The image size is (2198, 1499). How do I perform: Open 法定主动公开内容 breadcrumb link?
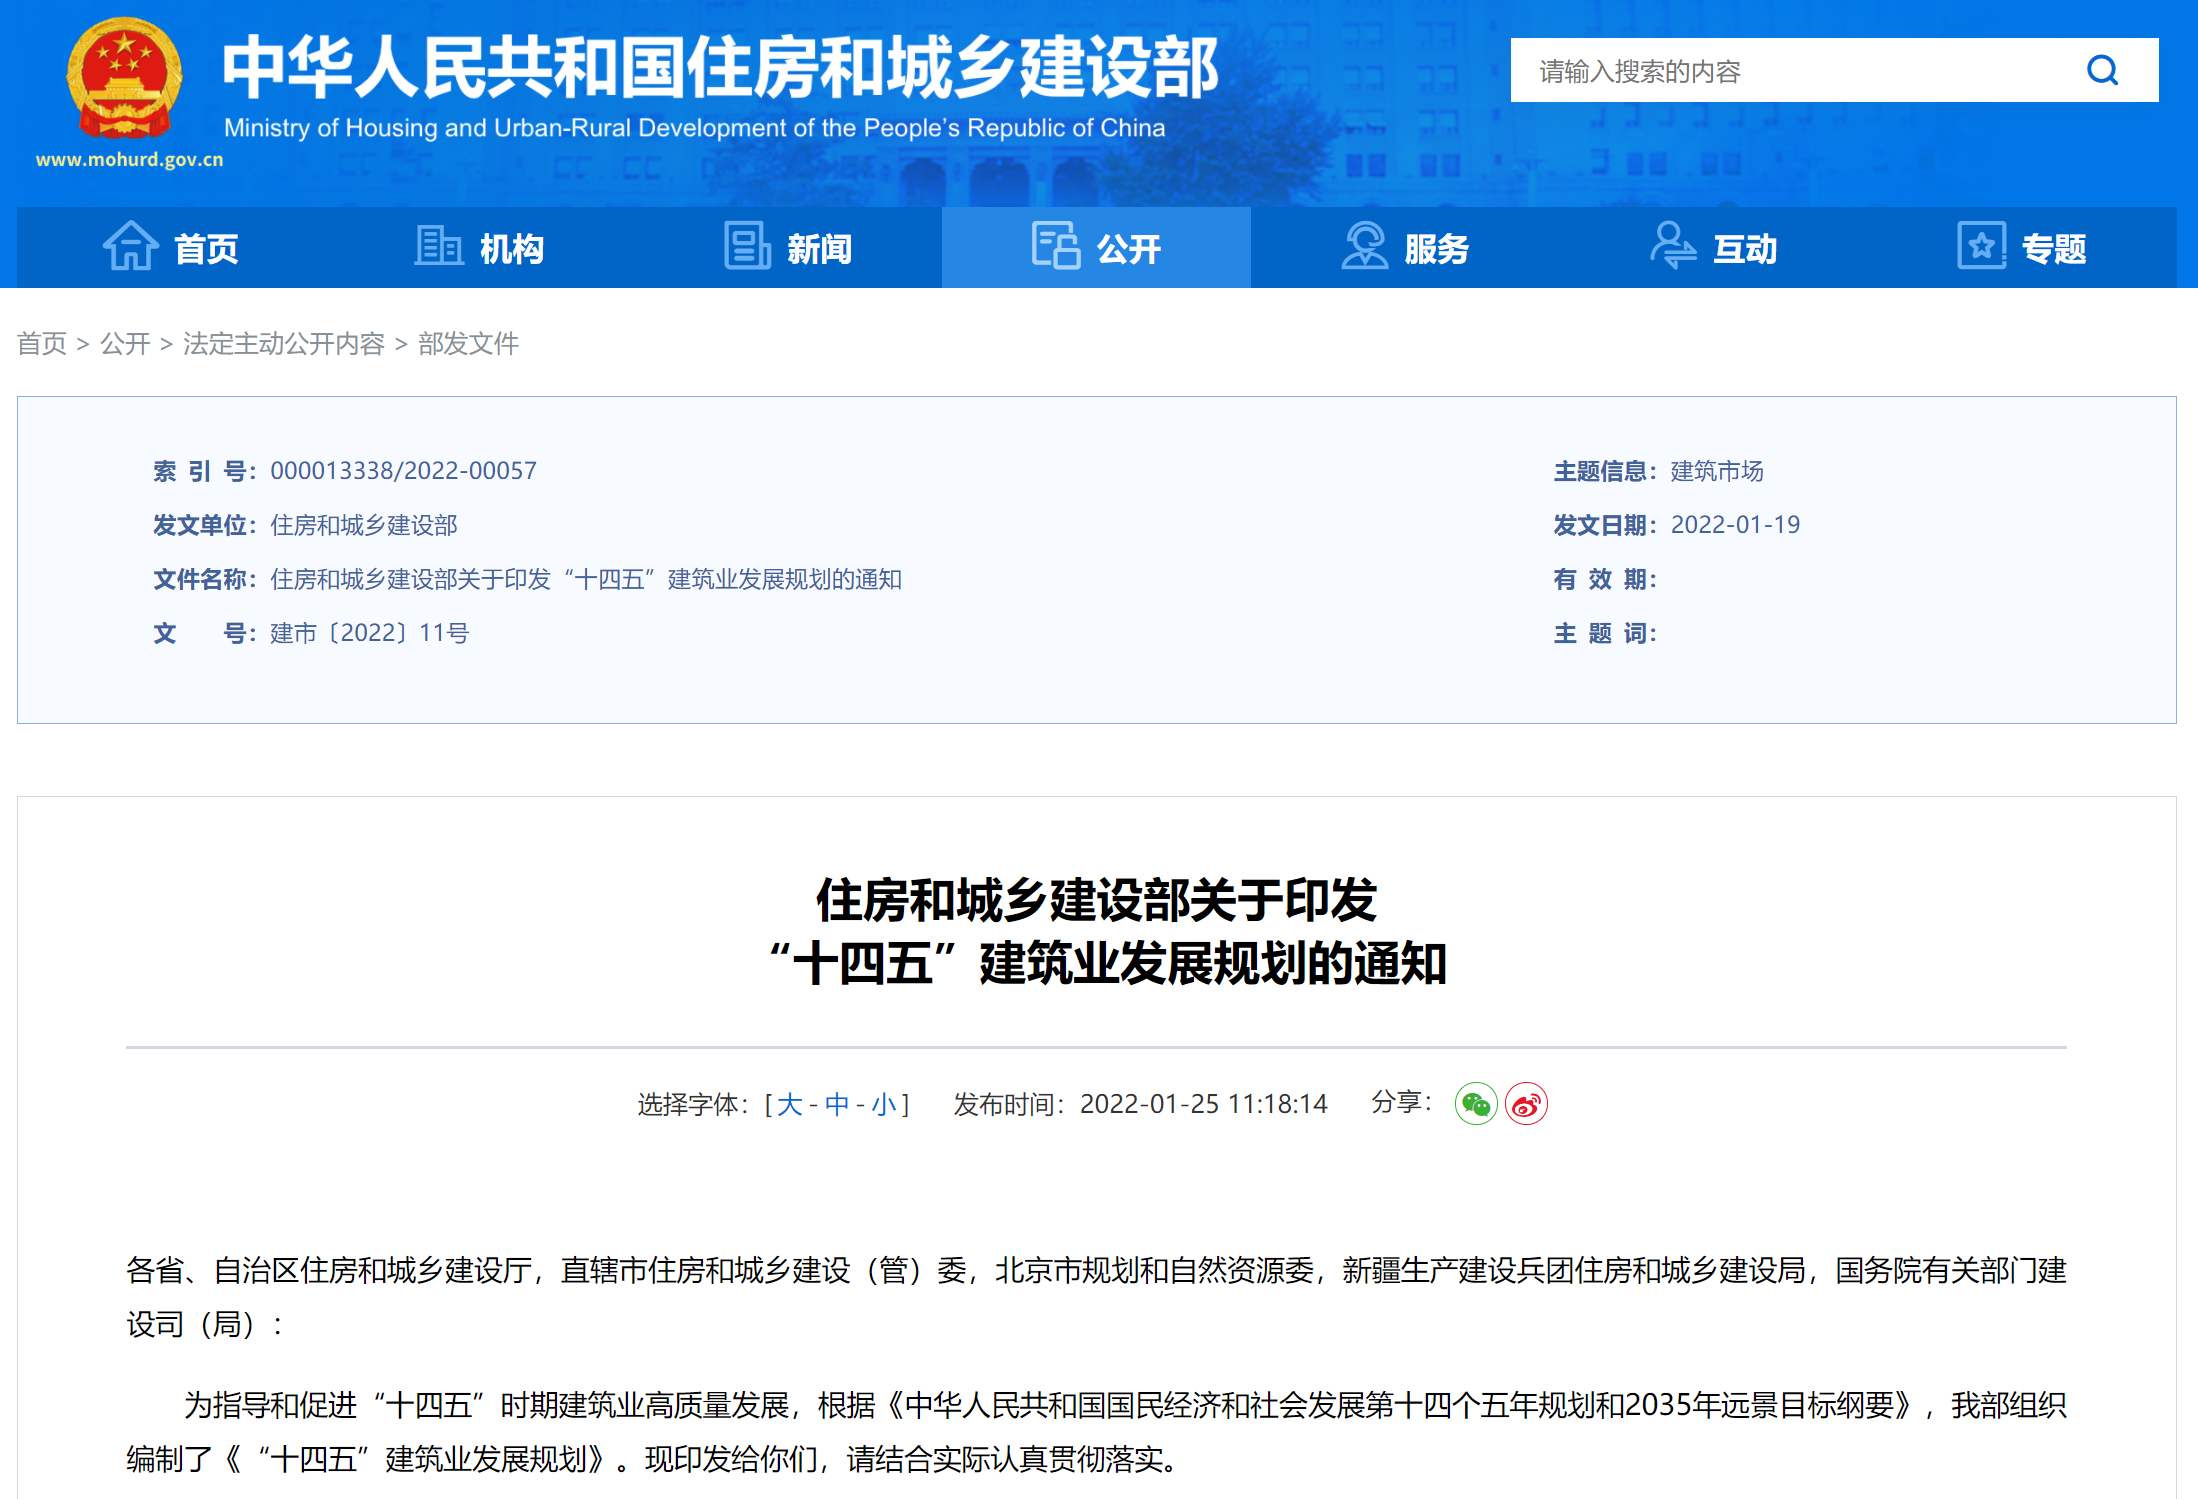click(284, 344)
